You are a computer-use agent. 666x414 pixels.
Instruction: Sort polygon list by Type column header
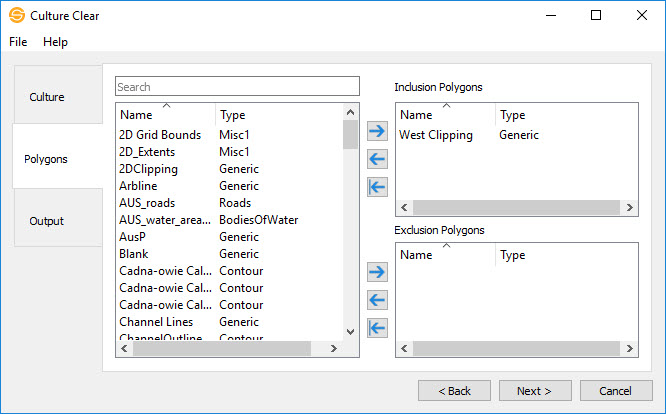[277, 115]
